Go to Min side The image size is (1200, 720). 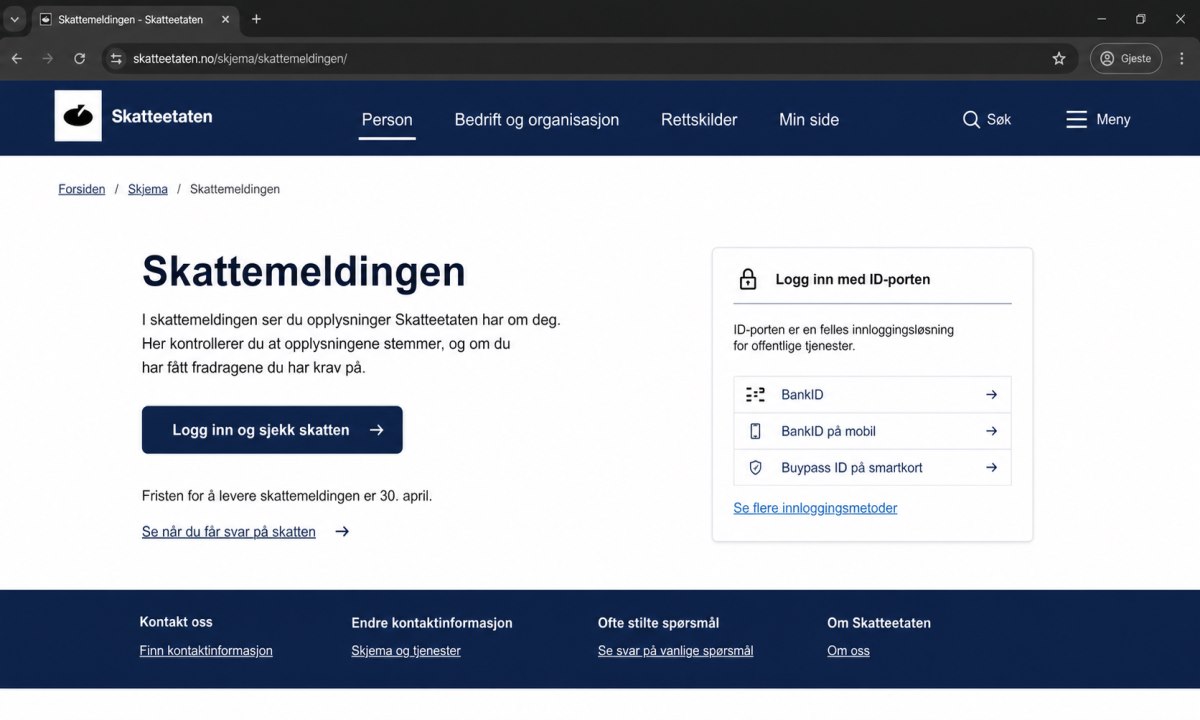[x=809, y=119]
